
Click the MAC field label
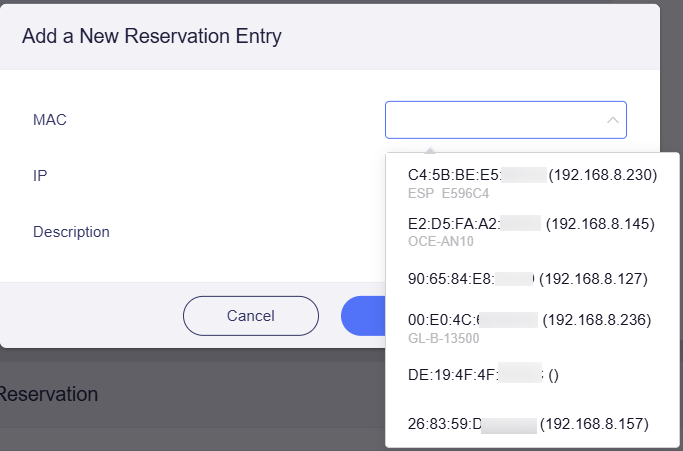[x=49, y=120]
